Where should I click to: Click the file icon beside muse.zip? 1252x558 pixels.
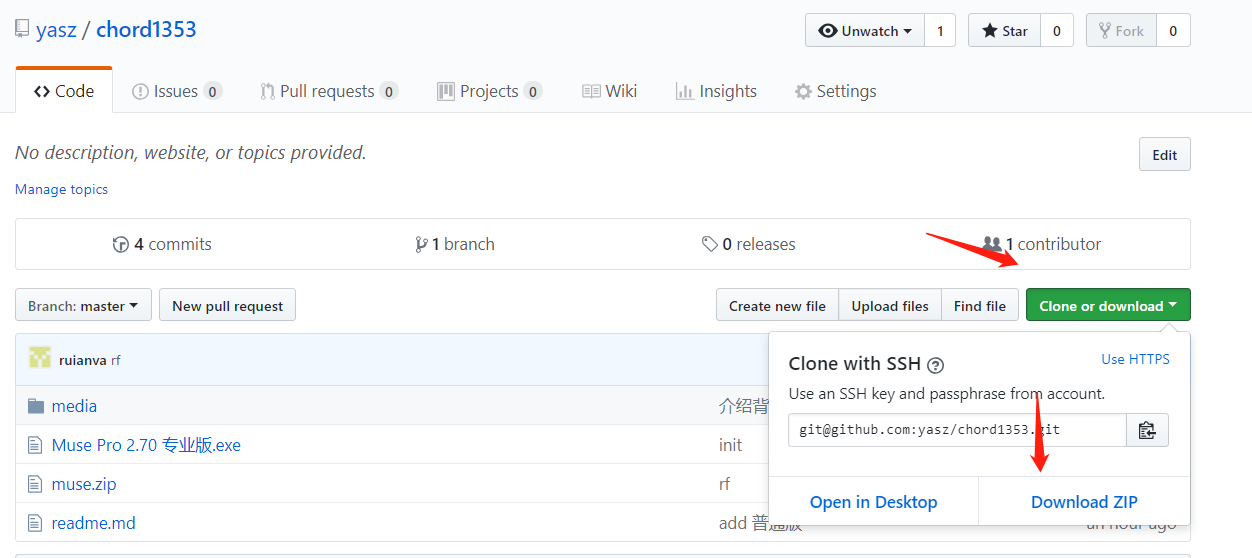[x=36, y=484]
